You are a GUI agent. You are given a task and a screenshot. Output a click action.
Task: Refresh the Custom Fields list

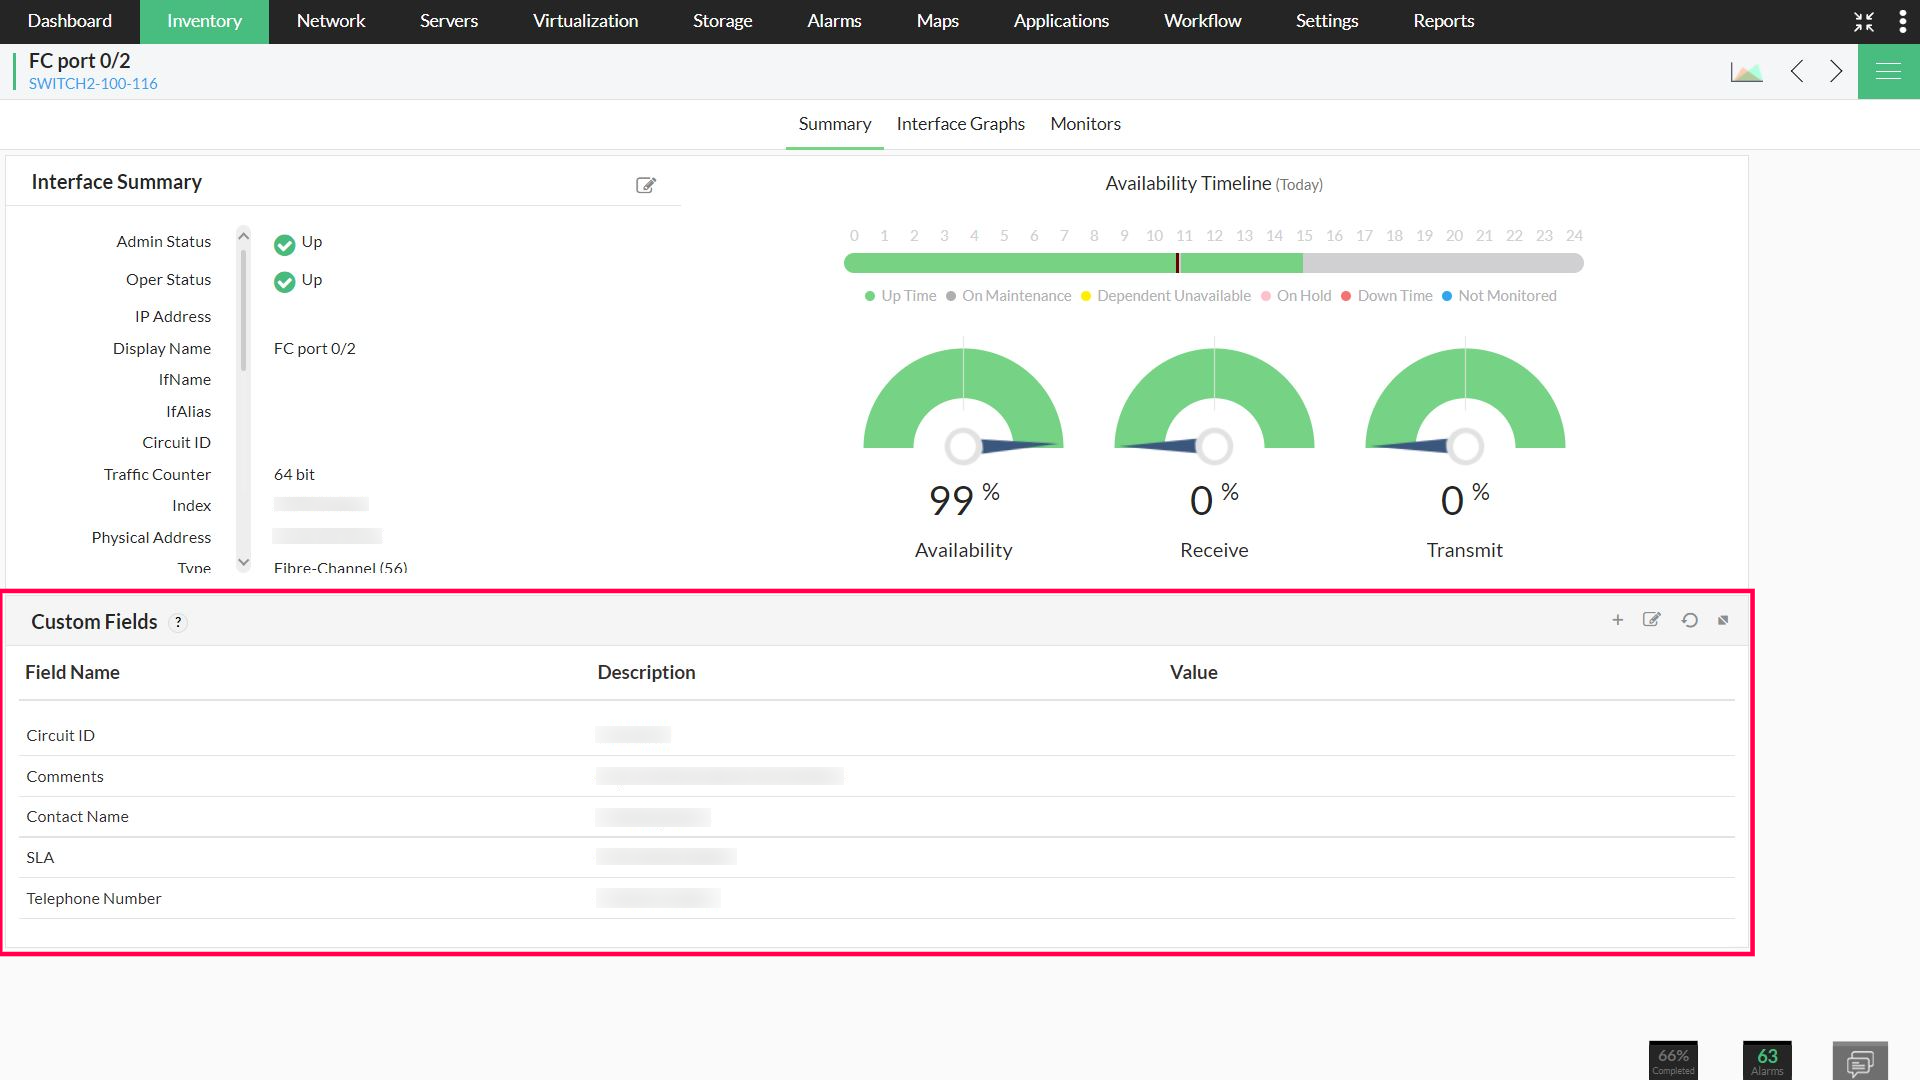point(1688,620)
